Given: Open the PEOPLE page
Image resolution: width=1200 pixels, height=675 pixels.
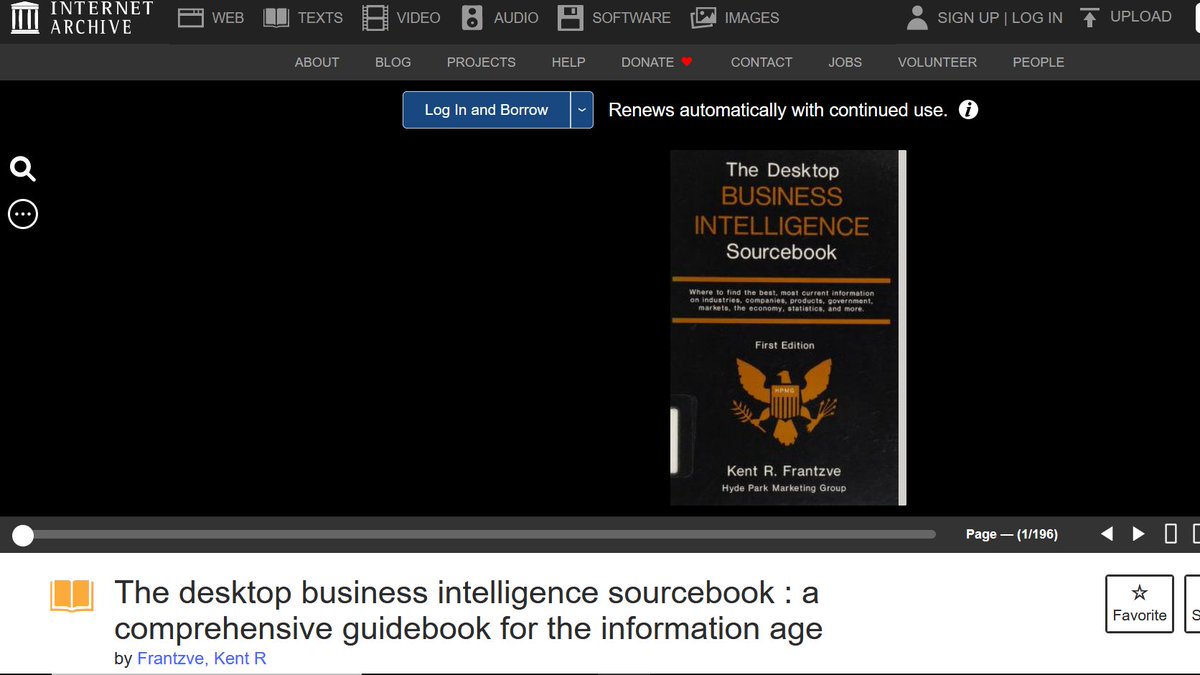Looking at the screenshot, I should click(1038, 62).
